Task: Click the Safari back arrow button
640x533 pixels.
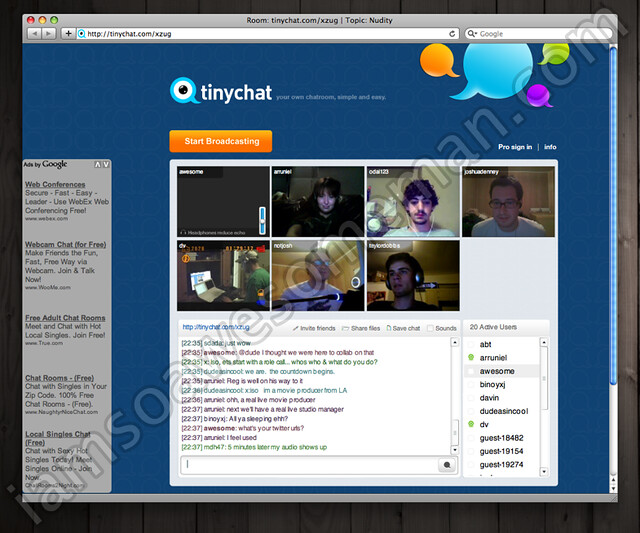Action: pyautogui.click(x=35, y=33)
